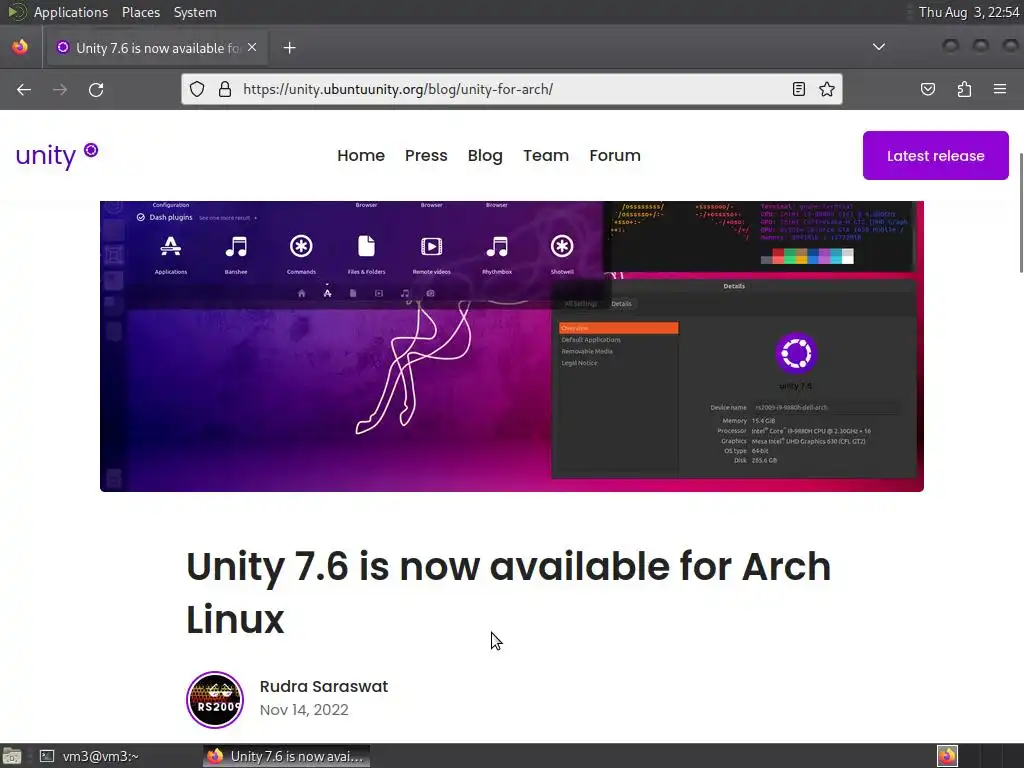Click the distro logo beside Applications menu

tap(16, 12)
